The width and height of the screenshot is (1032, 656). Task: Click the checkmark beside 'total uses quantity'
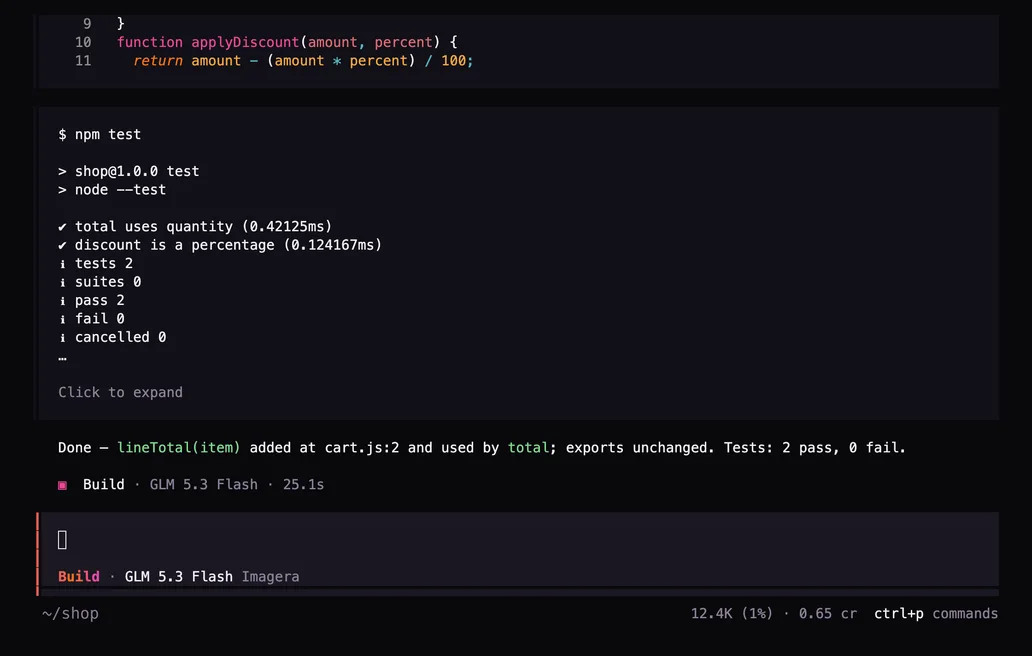pyautogui.click(x=63, y=227)
